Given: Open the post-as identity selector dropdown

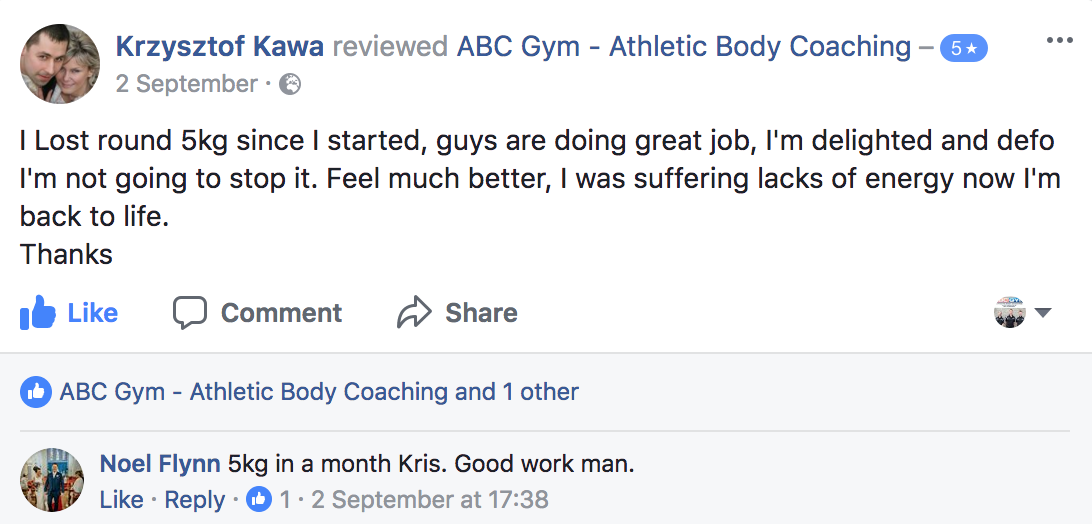Looking at the screenshot, I should (1022, 312).
